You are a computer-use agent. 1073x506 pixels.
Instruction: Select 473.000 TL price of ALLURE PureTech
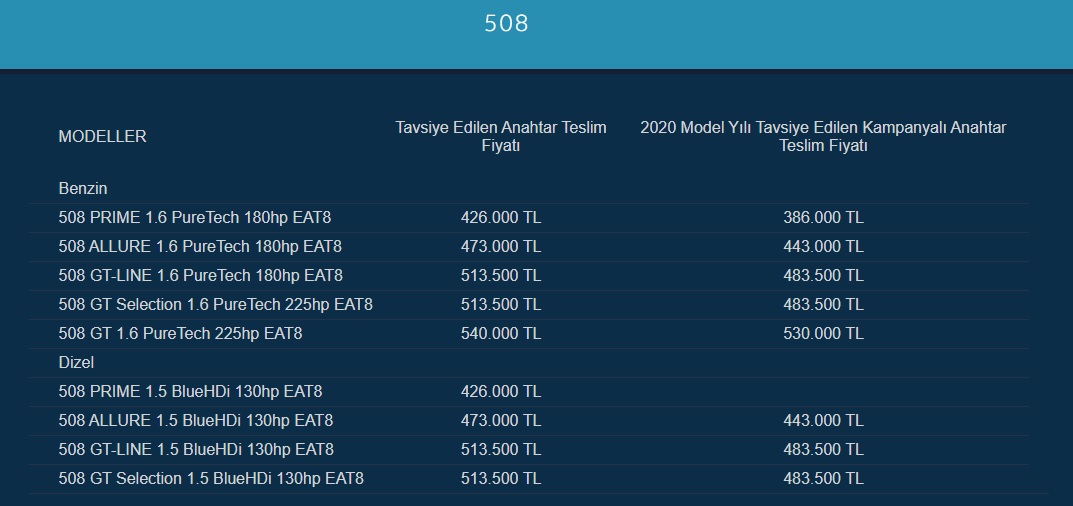coord(501,246)
